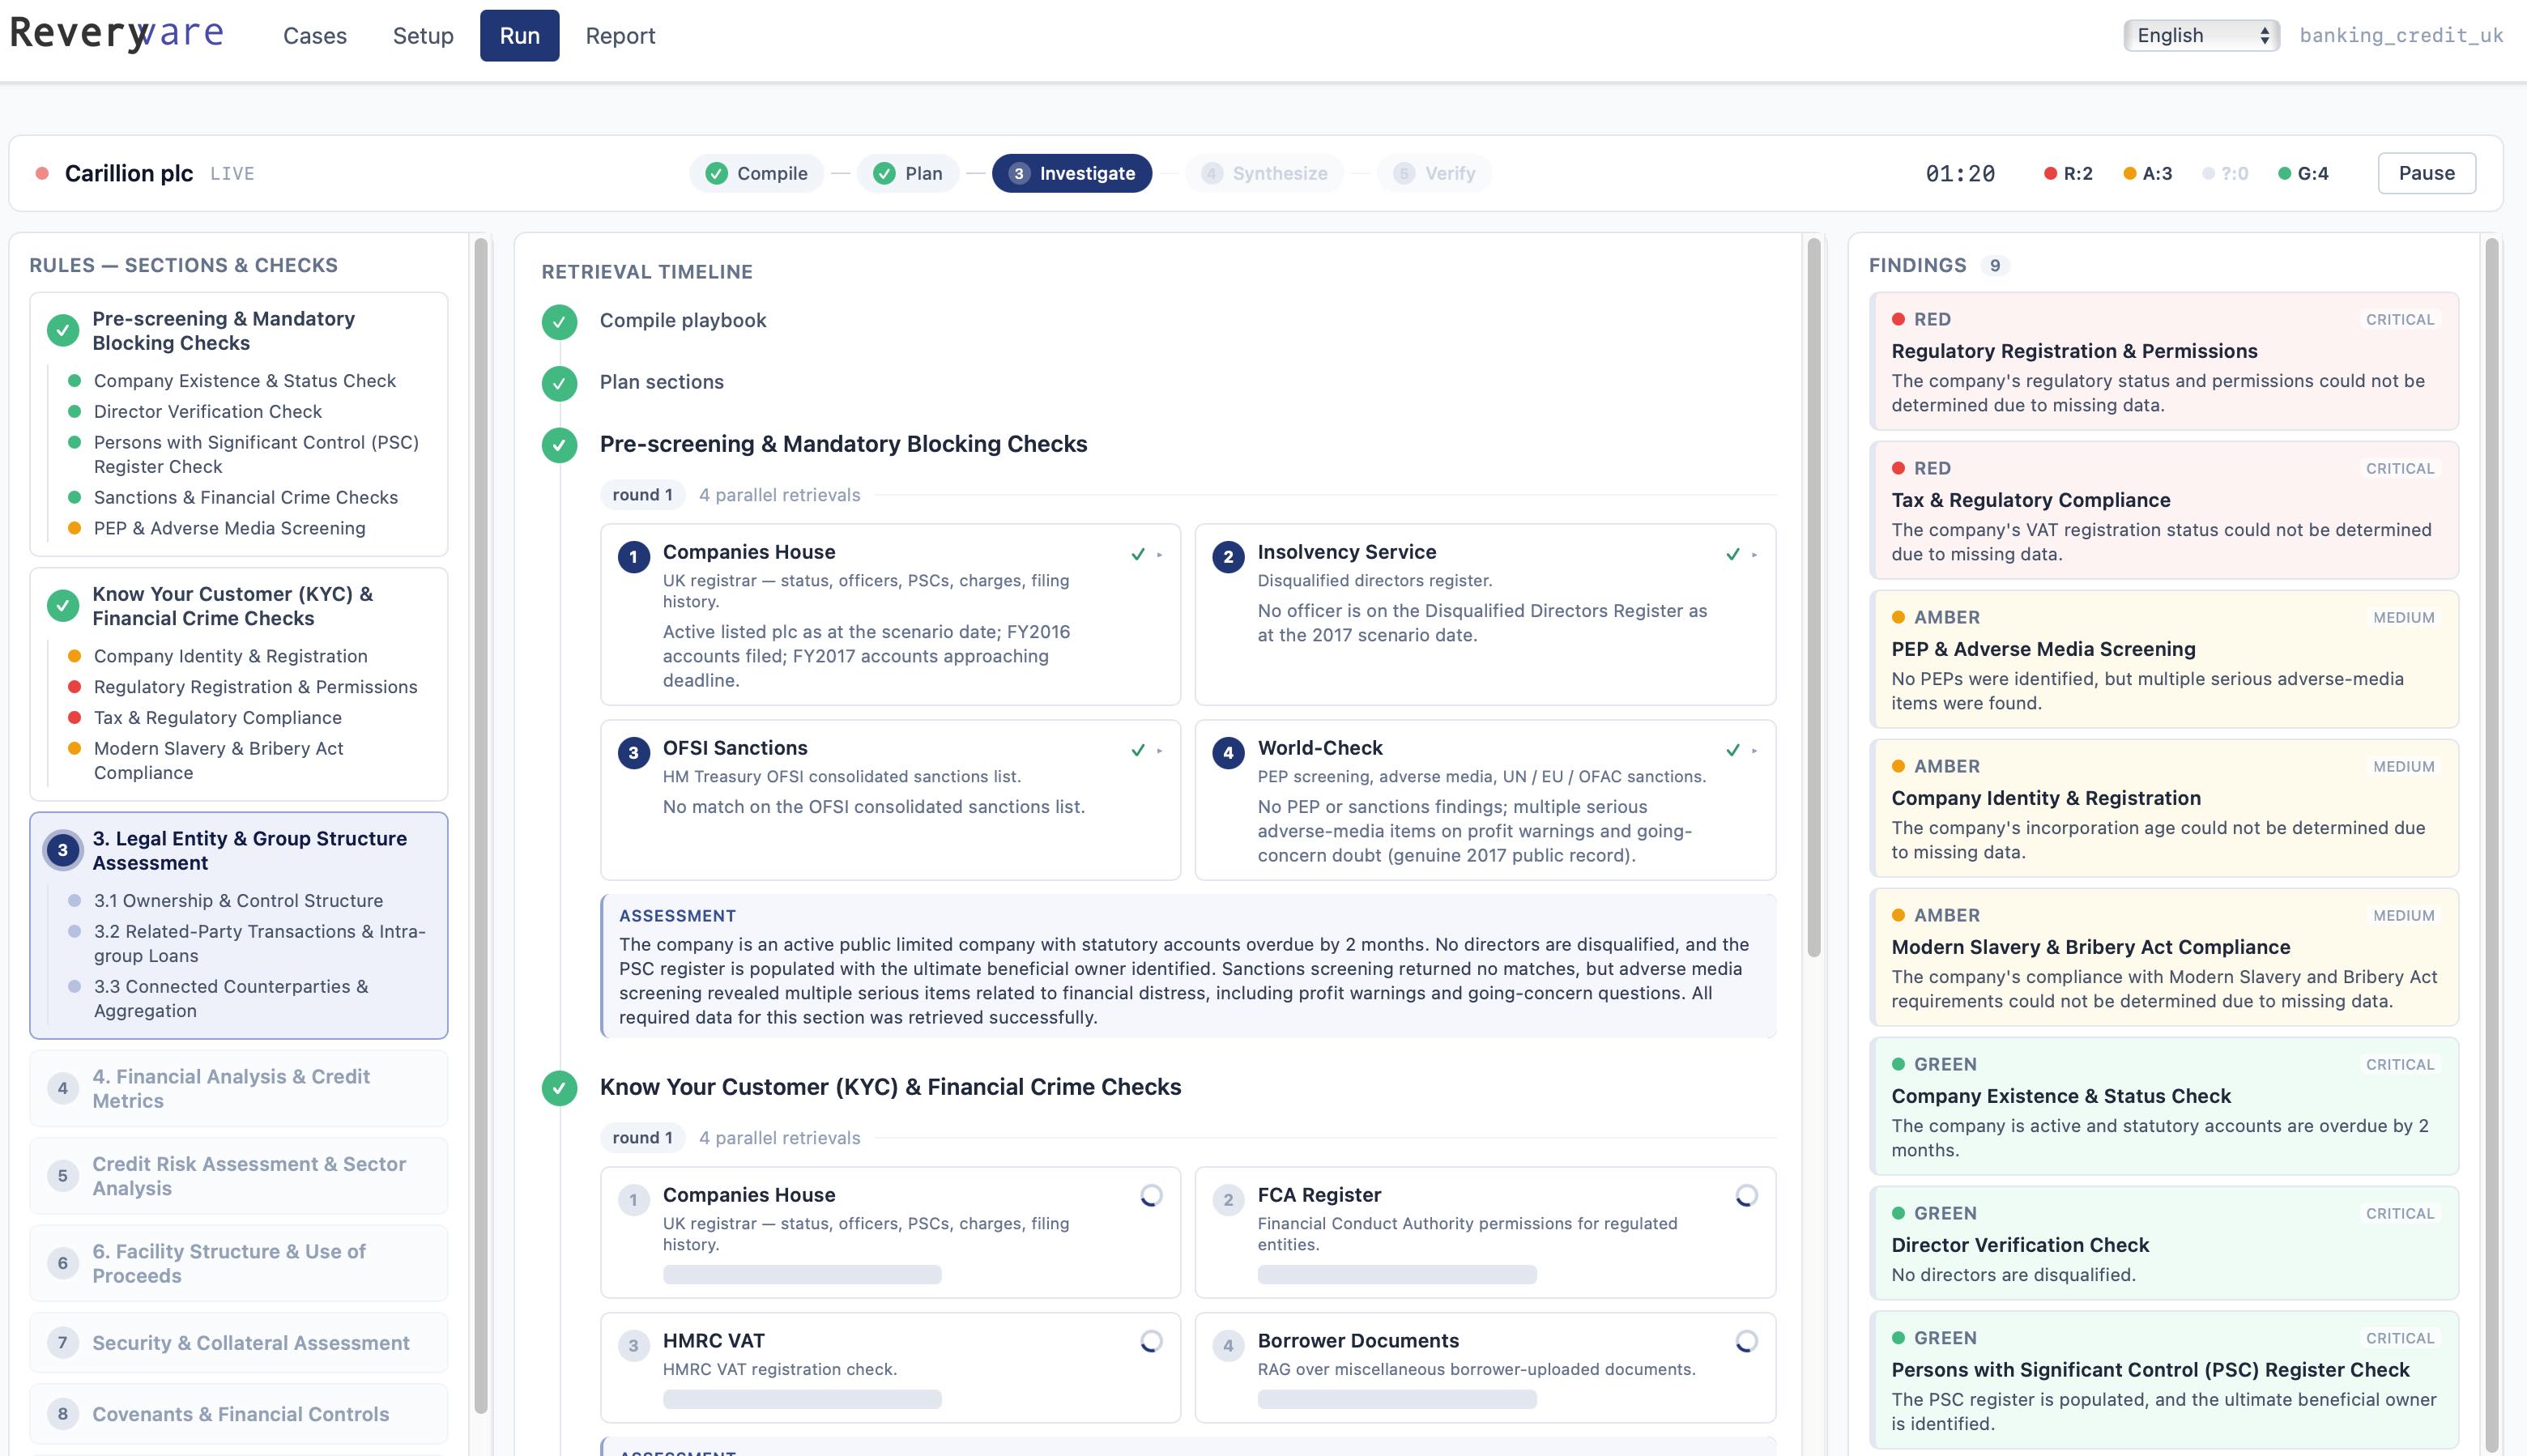Switch to the Setup tab
2527x1456 pixels.
coord(423,36)
